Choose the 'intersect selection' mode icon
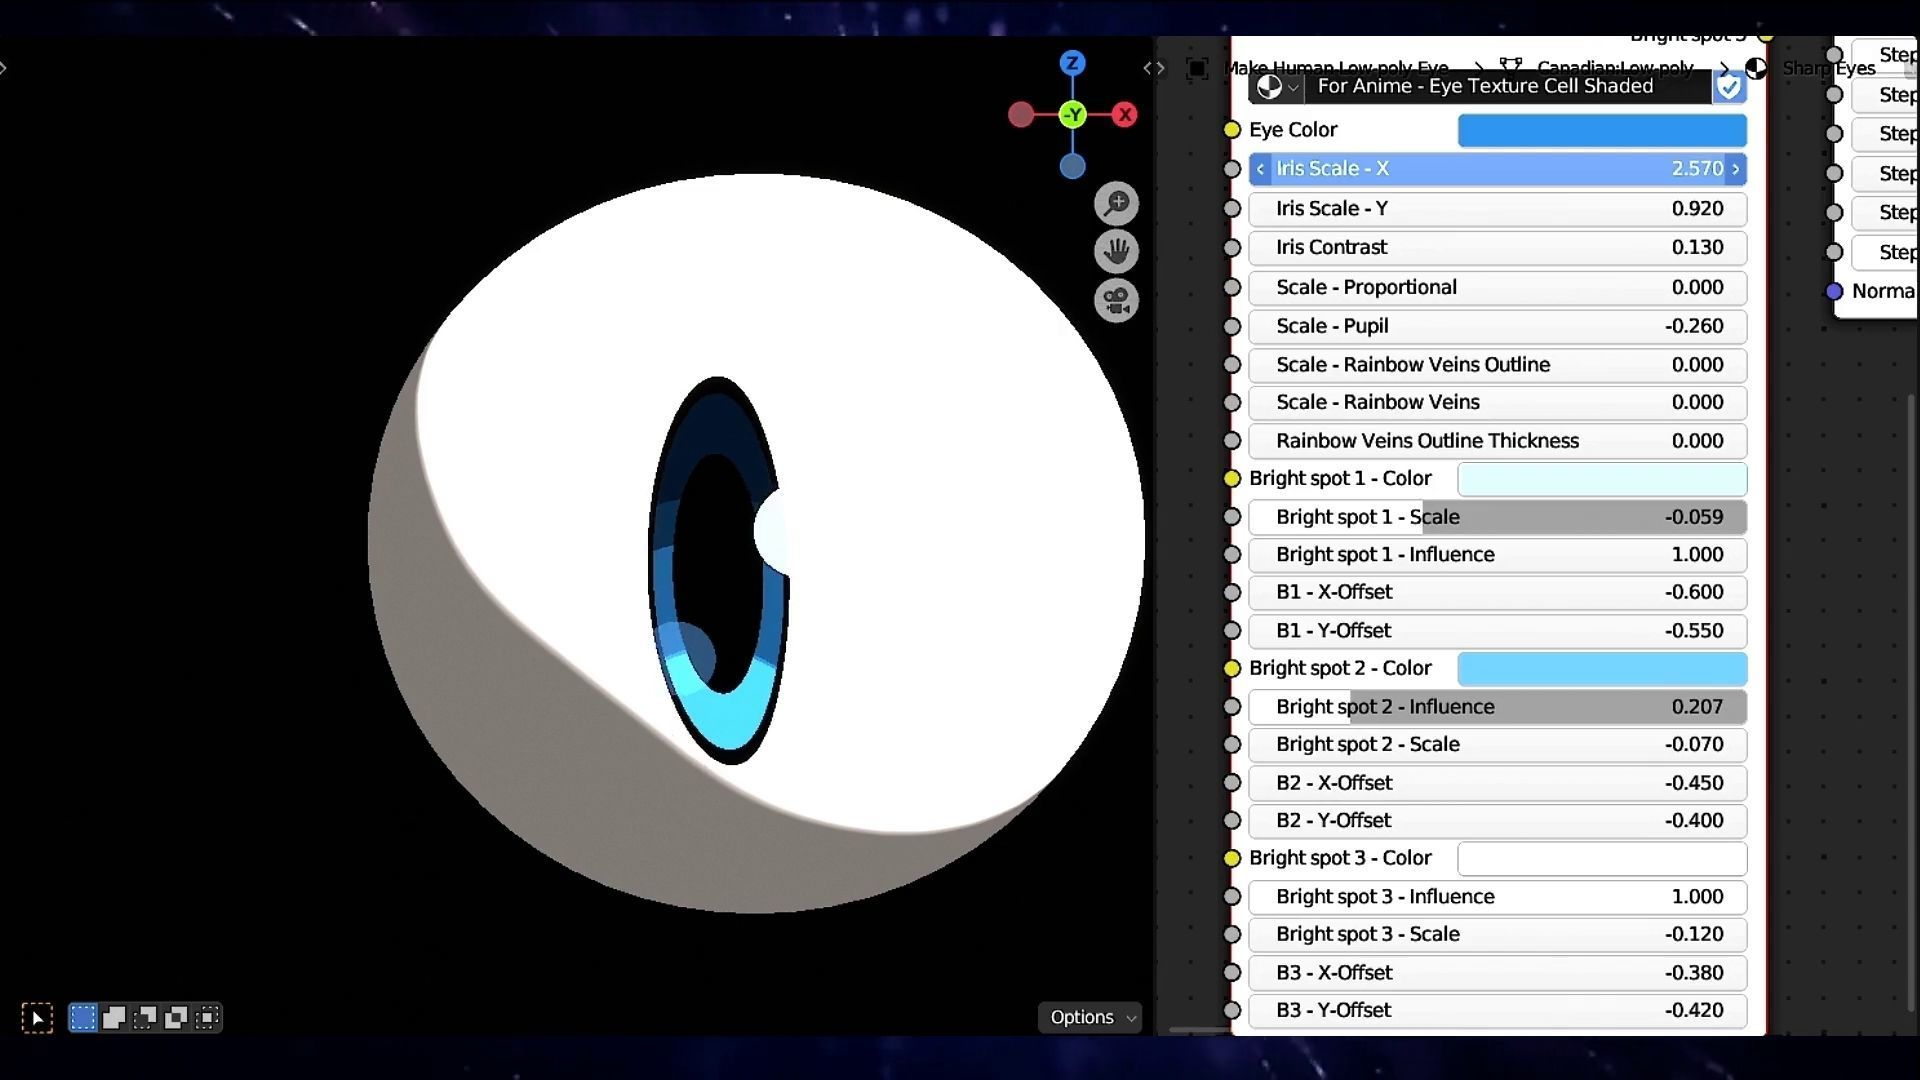This screenshot has width=1920, height=1080. 207,1018
